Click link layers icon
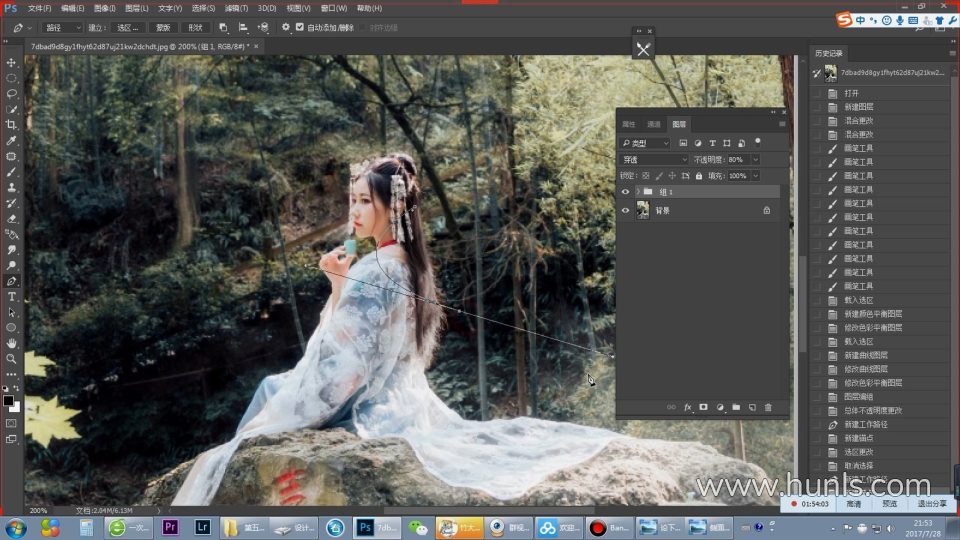The height and width of the screenshot is (540, 960). point(671,407)
